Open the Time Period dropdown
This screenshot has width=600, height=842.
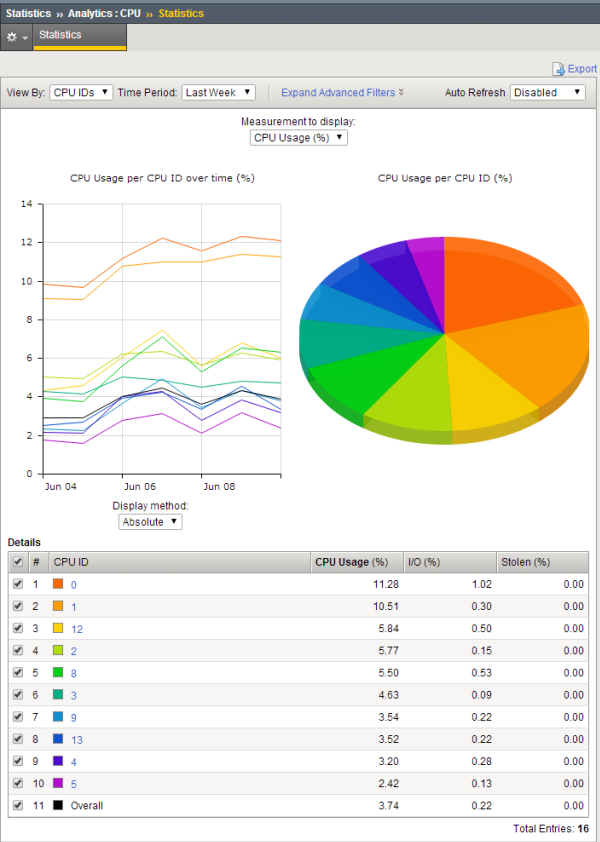click(218, 92)
